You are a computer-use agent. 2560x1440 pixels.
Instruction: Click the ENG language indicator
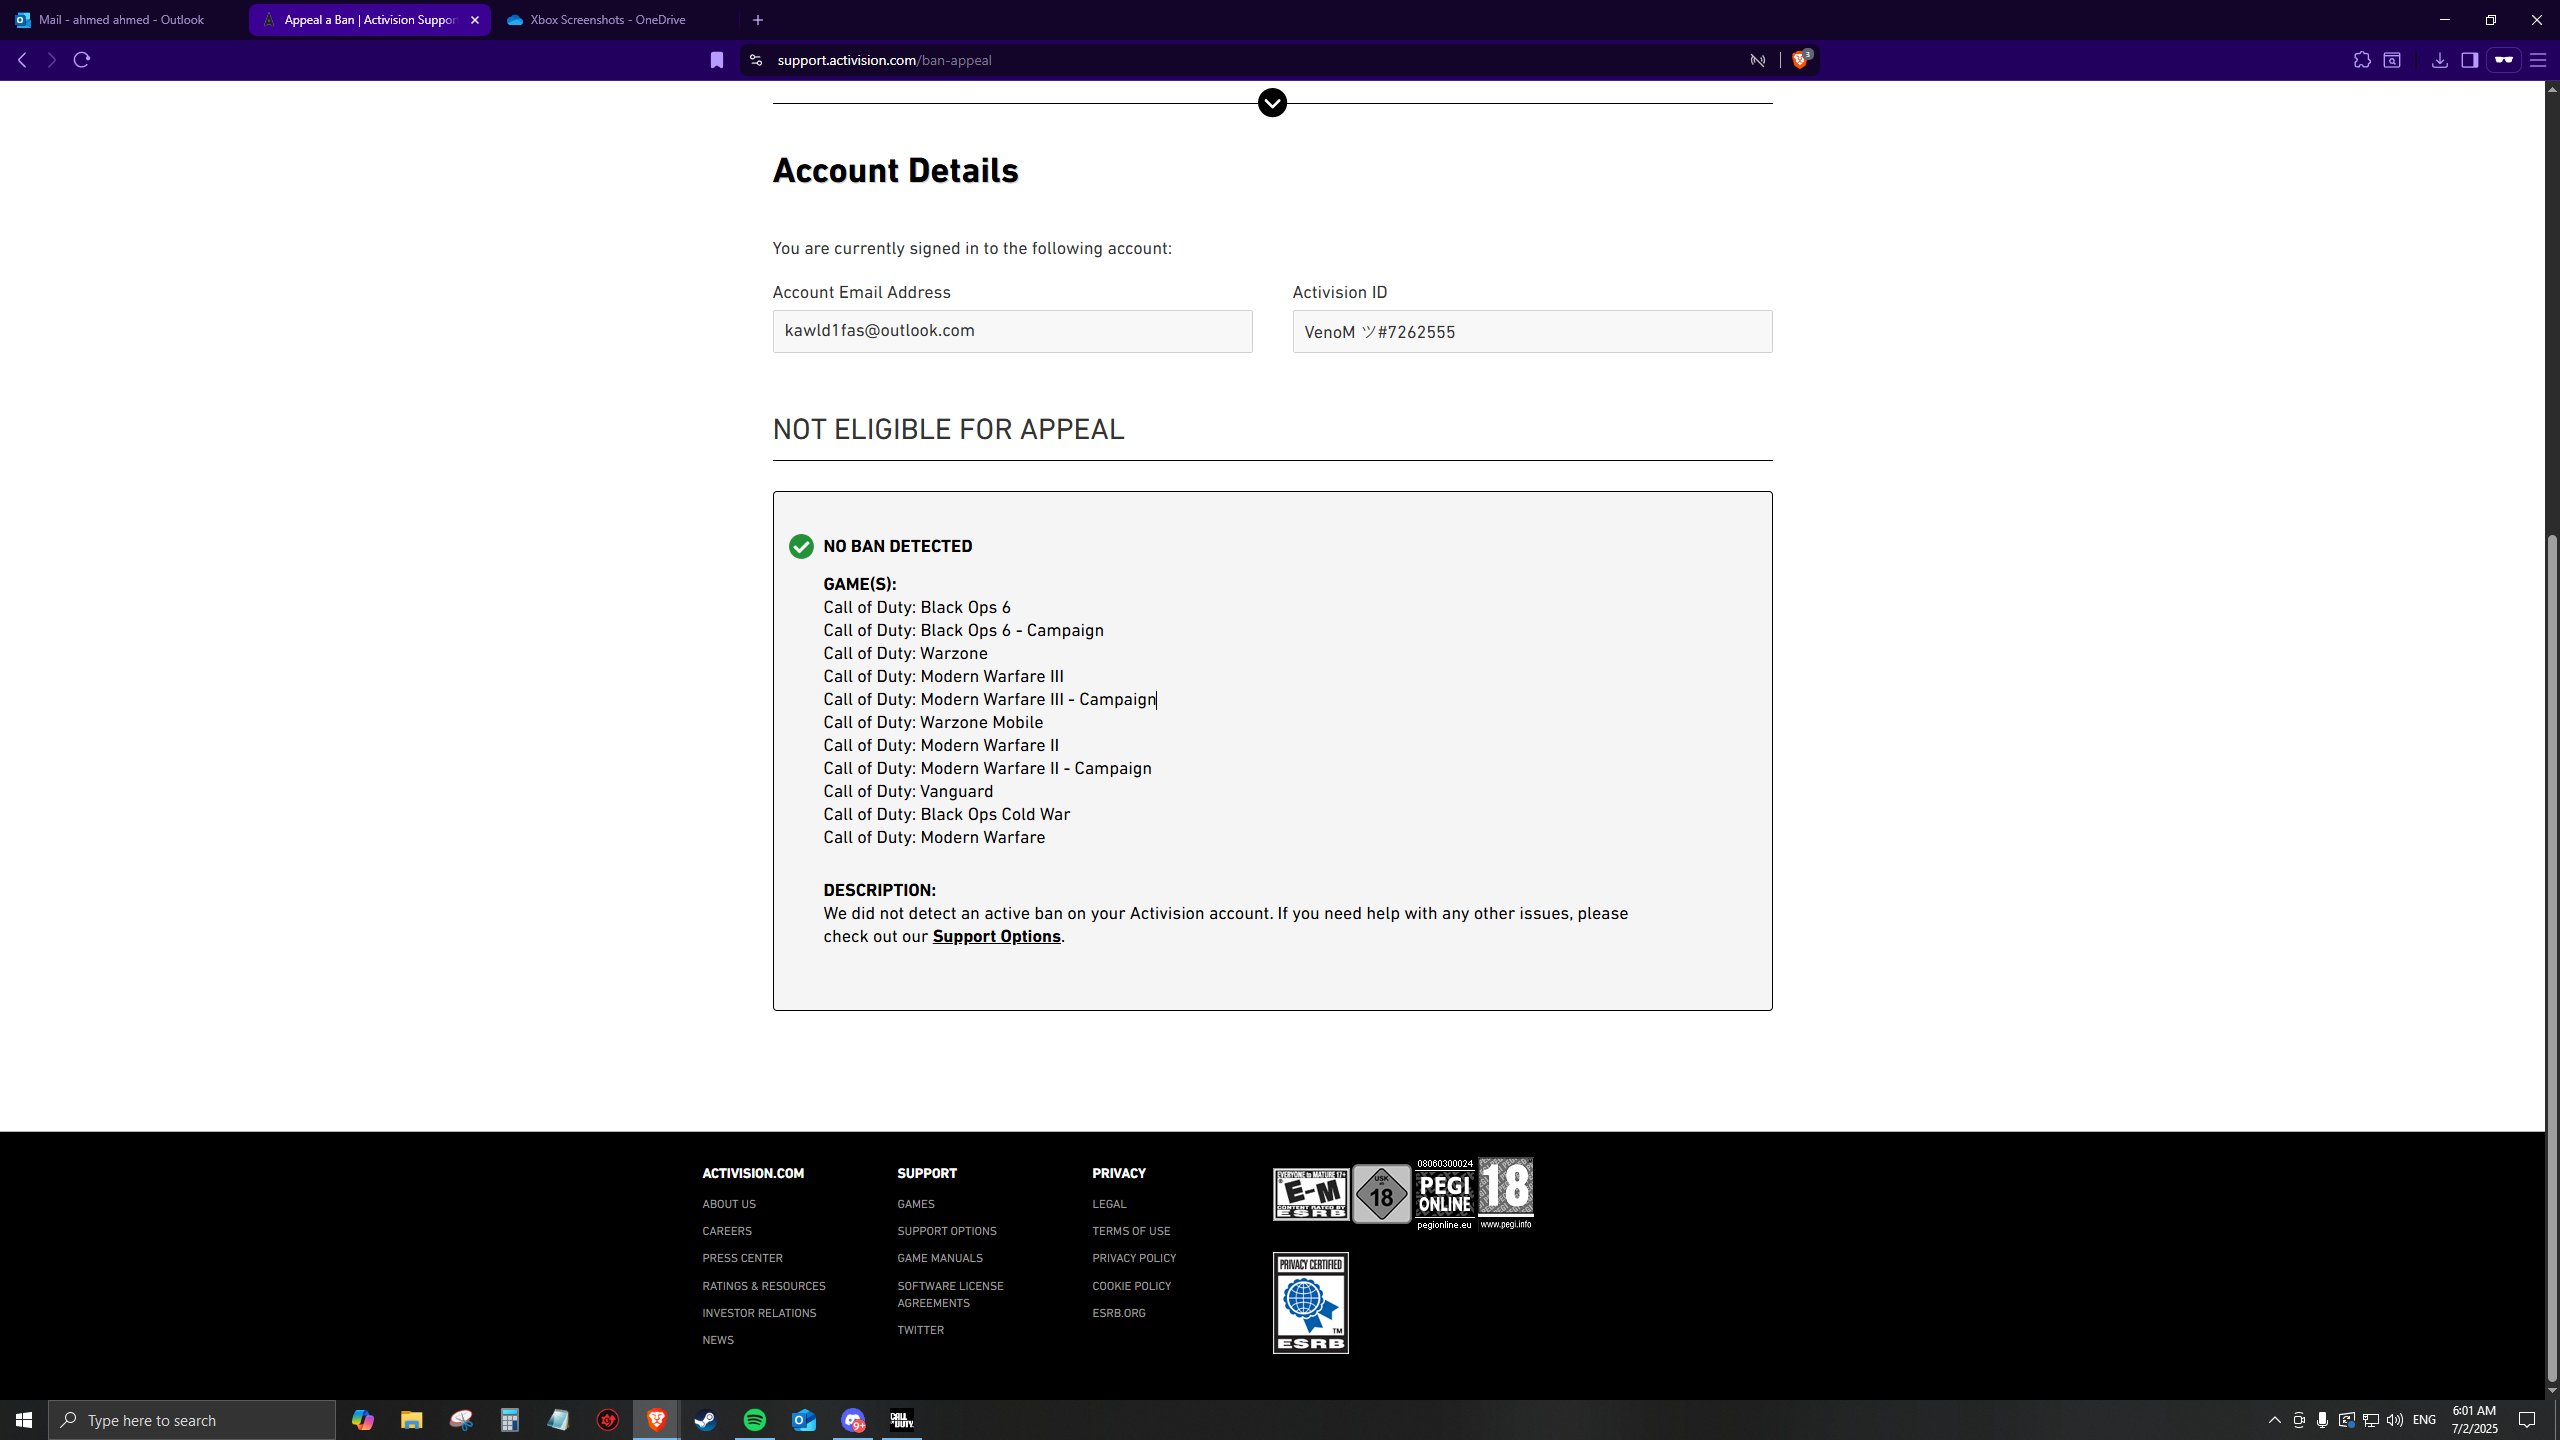2424,1420
